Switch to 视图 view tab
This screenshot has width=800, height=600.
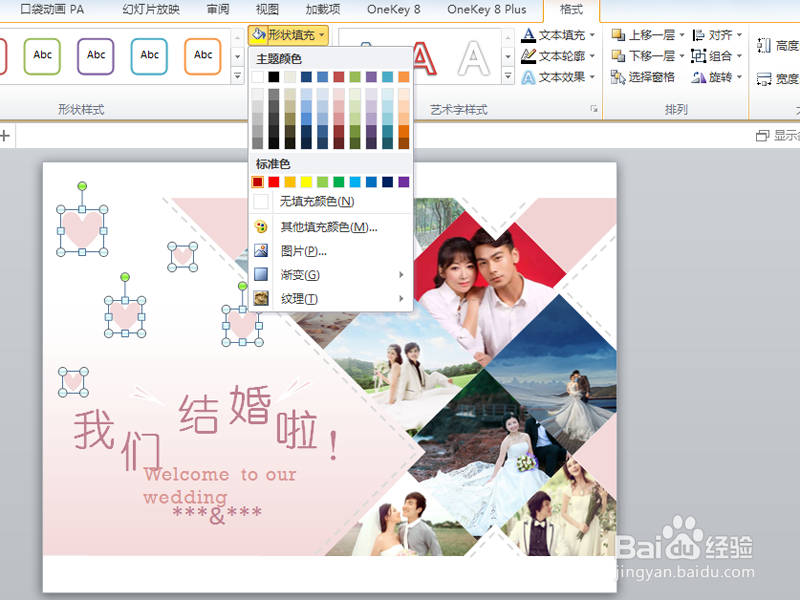click(x=267, y=9)
